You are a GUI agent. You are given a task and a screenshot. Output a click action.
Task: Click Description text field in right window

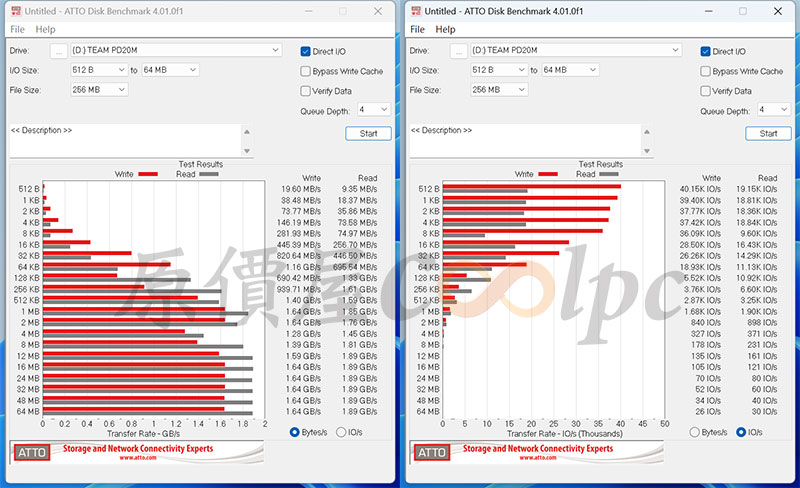[x=526, y=140]
